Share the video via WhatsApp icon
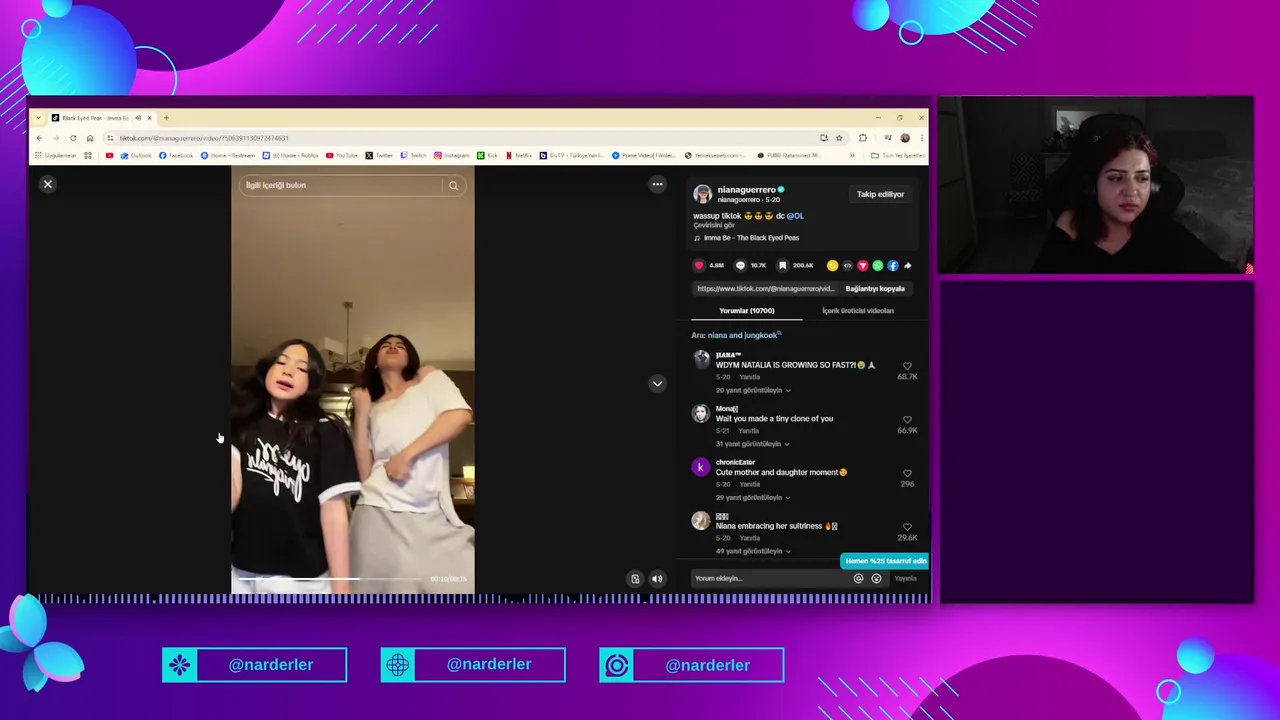Screen dimensions: 1280x720 (878, 265)
